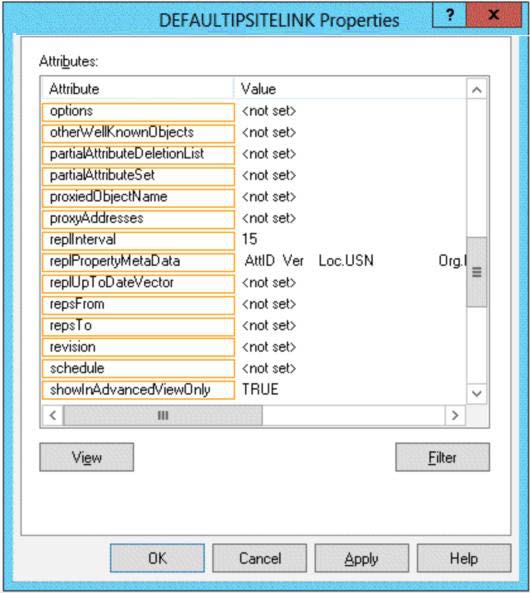Image resolution: width=530 pixels, height=593 pixels.
Task: Click the horizontal scrollbar thumb
Action: coord(163,415)
